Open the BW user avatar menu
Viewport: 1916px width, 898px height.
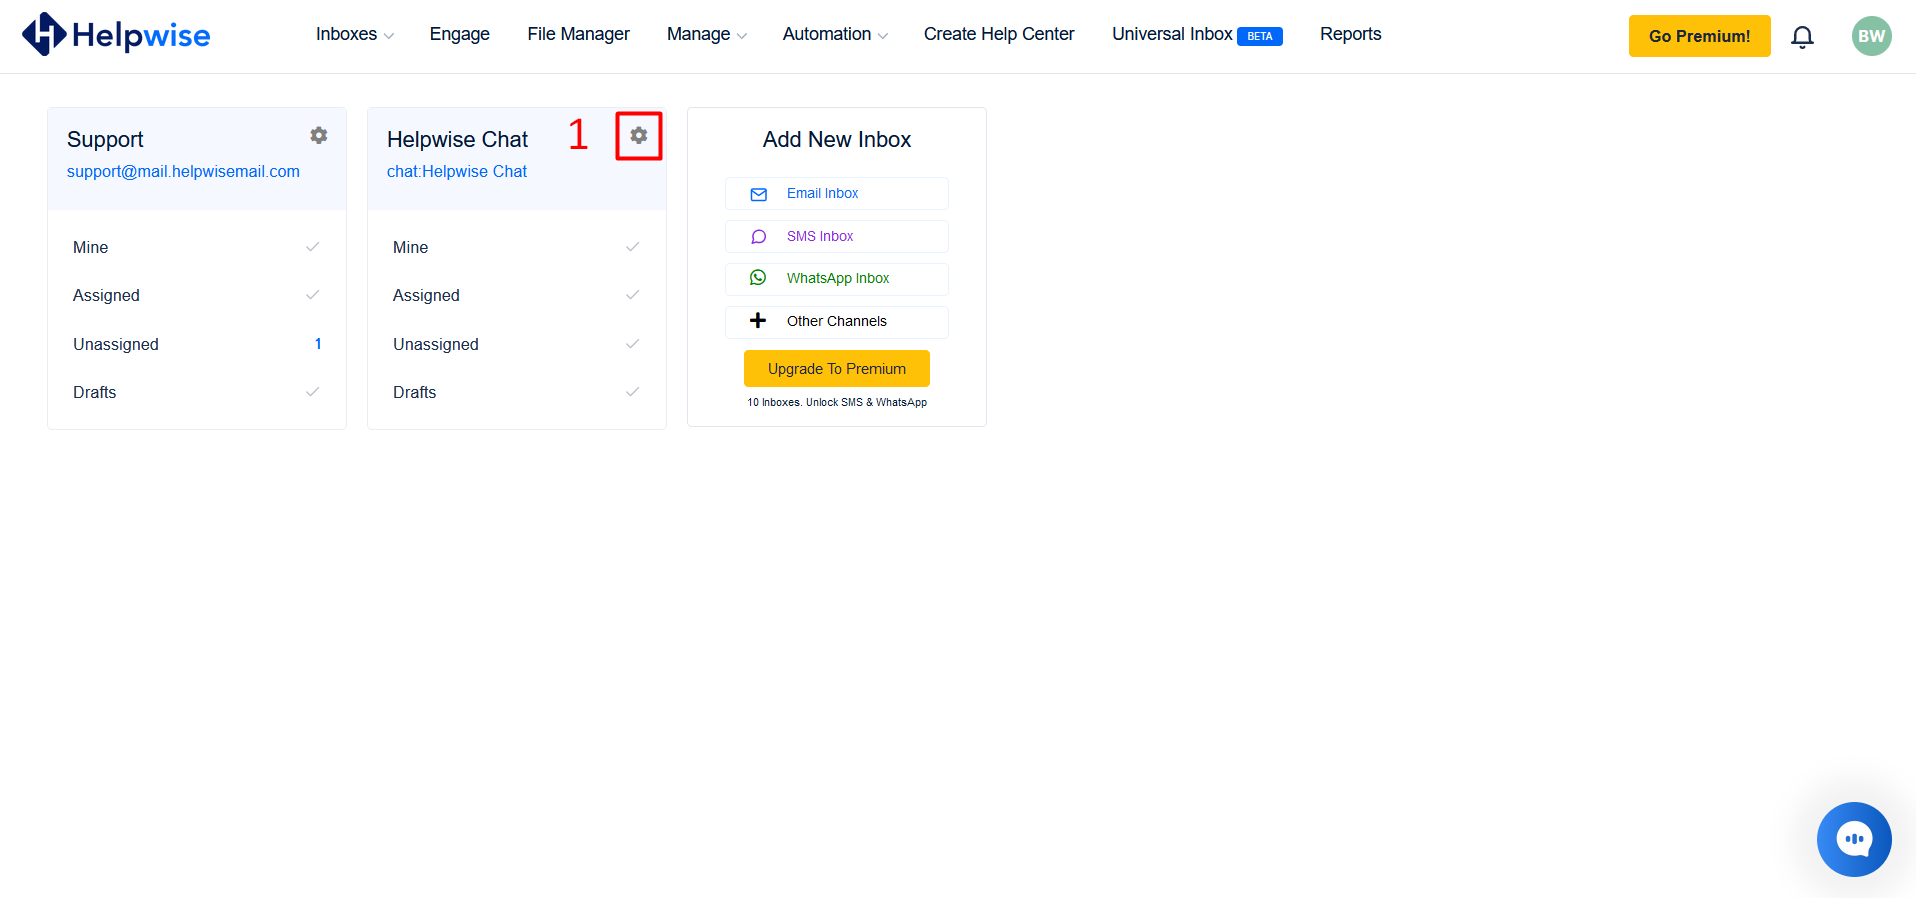pos(1871,36)
